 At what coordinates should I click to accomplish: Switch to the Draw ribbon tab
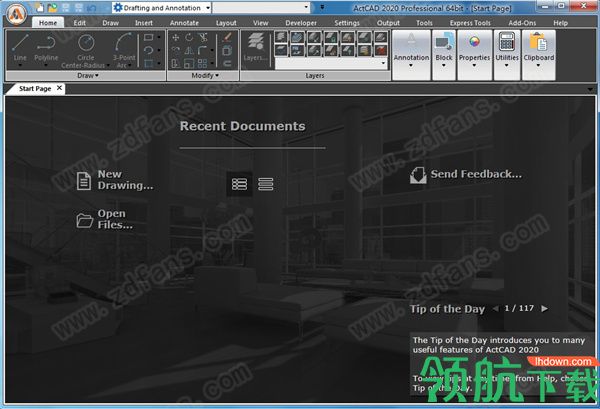click(x=111, y=23)
